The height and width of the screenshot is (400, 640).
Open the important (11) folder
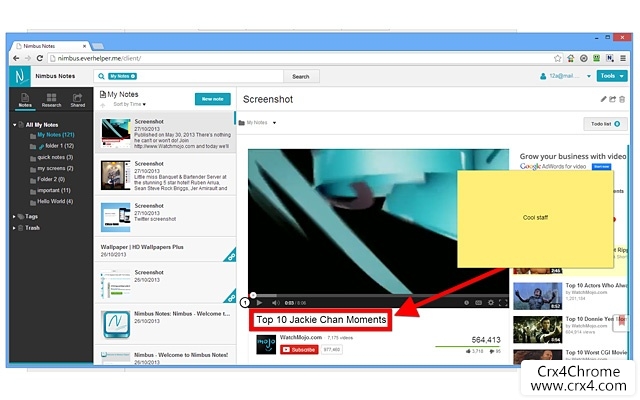[x=54, y=190]
